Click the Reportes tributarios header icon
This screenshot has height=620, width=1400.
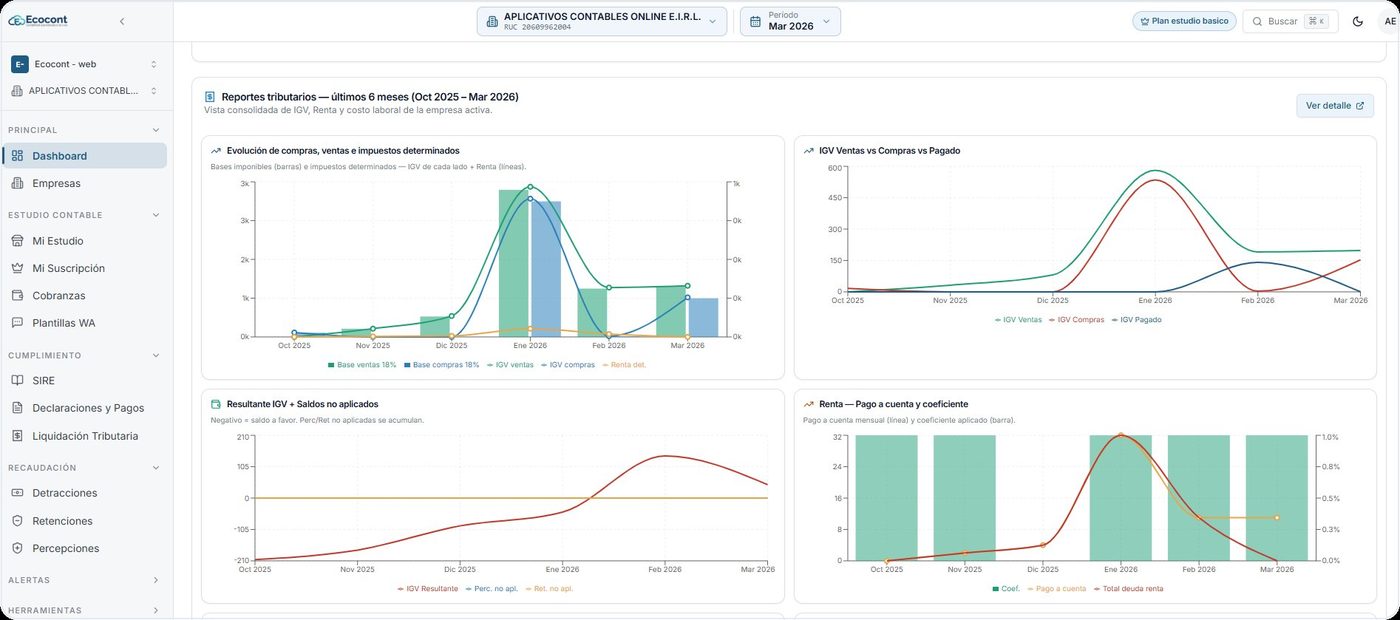[210, 97]
